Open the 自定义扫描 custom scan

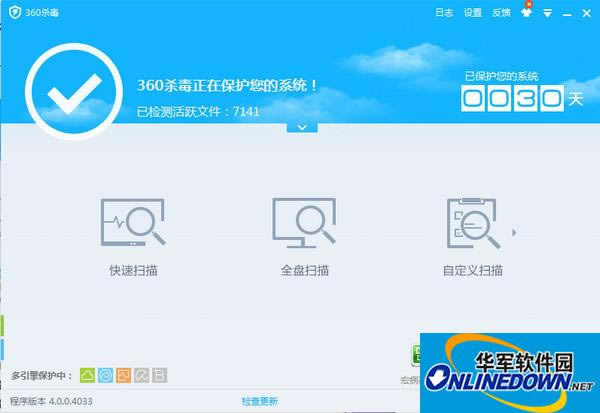pos(473,237)
